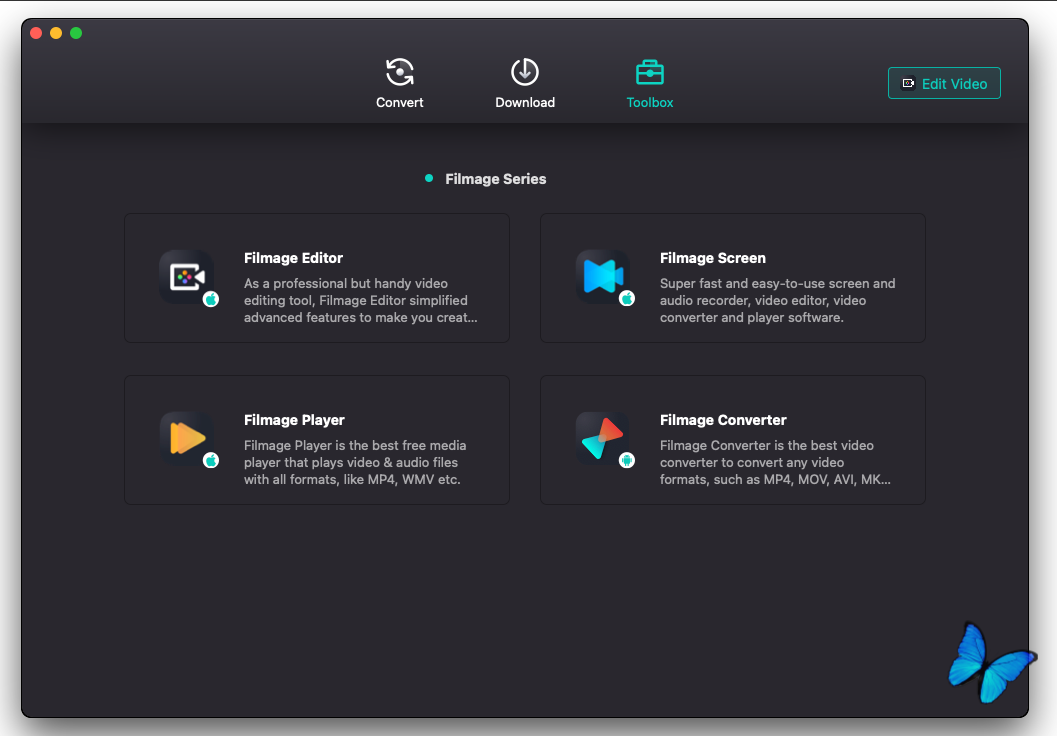Click the green full-screen window button
The width and height of the screenshot is (1057, 736).
coord(76,33)
